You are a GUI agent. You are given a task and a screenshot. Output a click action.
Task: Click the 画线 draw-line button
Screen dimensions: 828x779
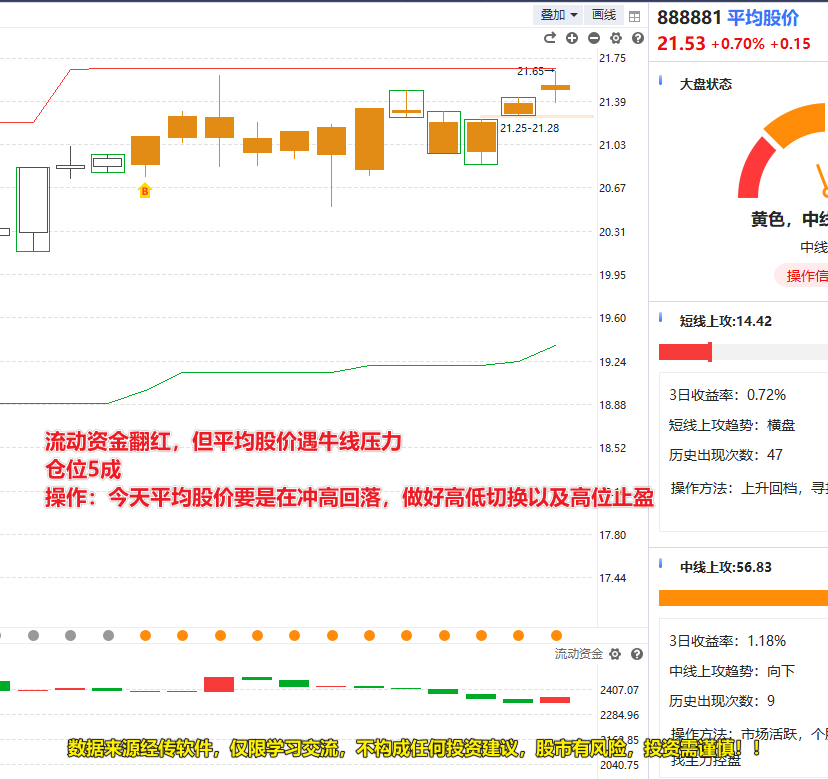click(604, 15)
